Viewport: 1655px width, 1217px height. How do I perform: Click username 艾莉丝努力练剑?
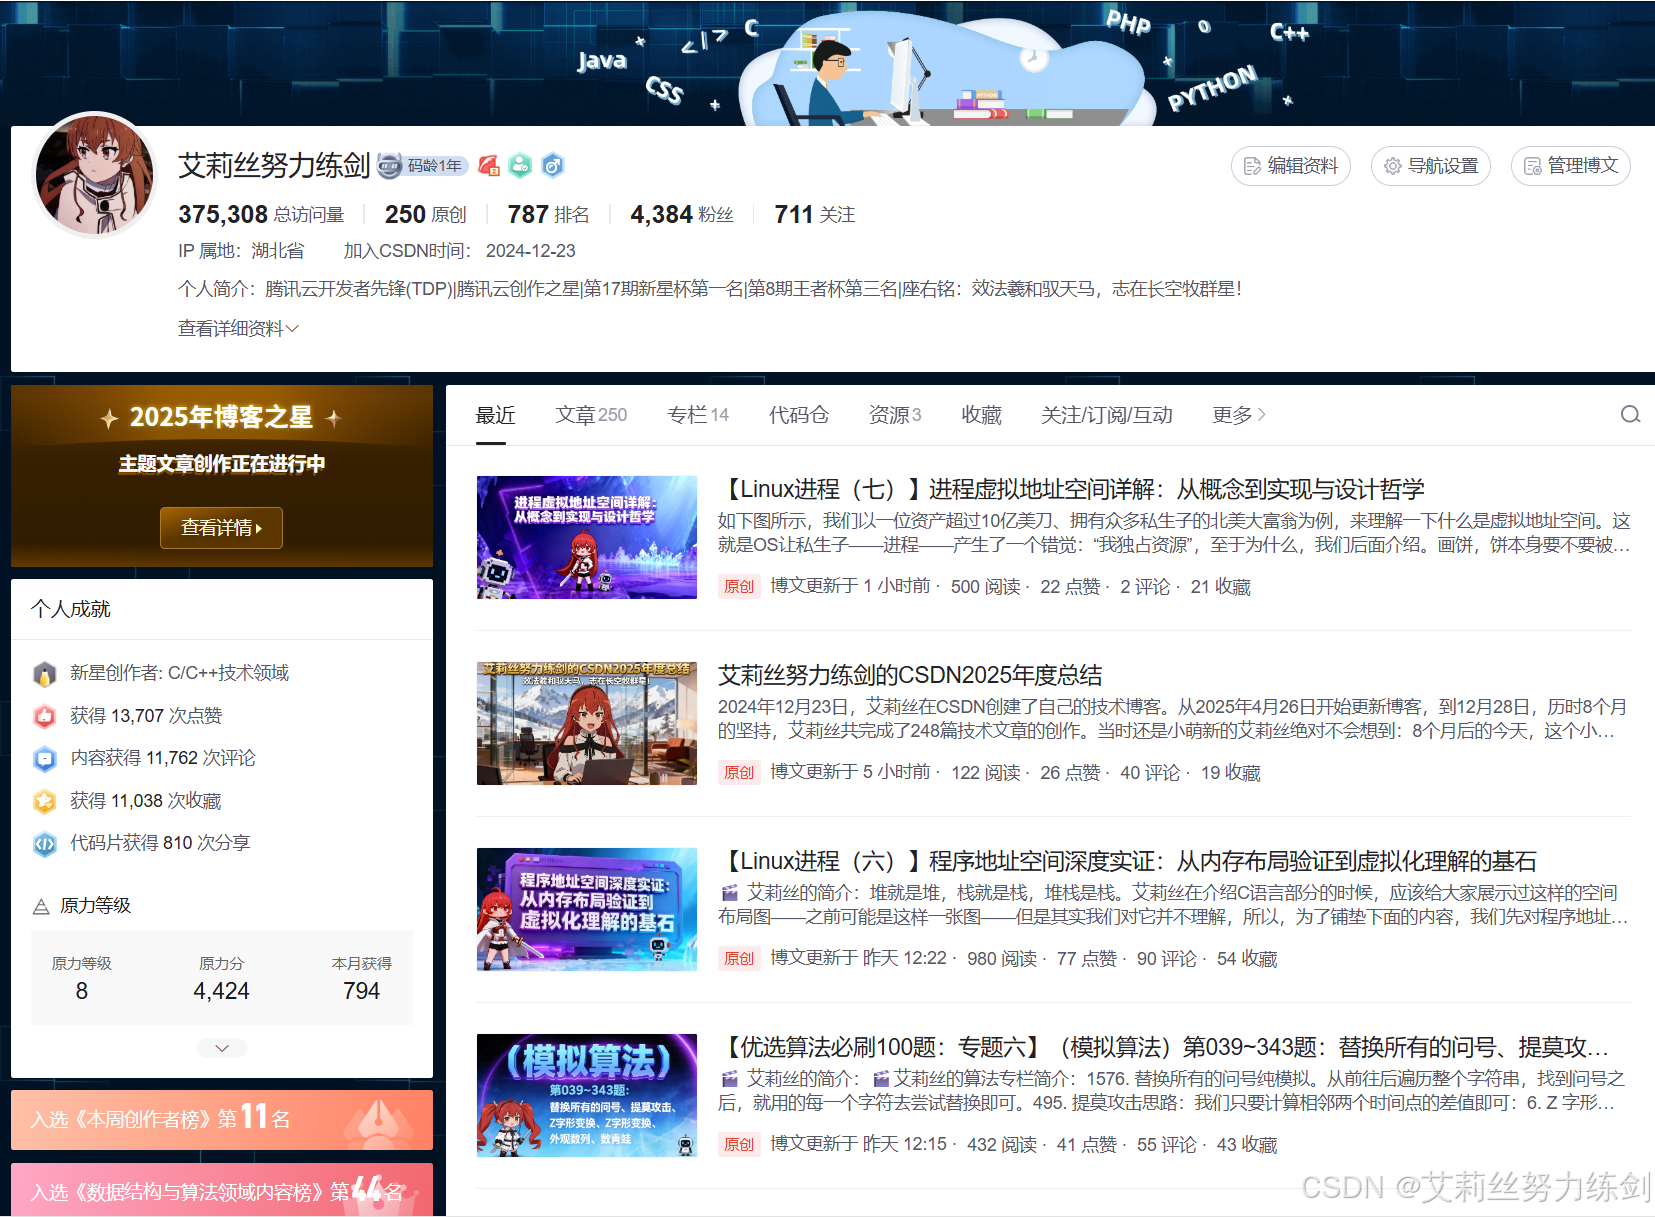[274, 166]
